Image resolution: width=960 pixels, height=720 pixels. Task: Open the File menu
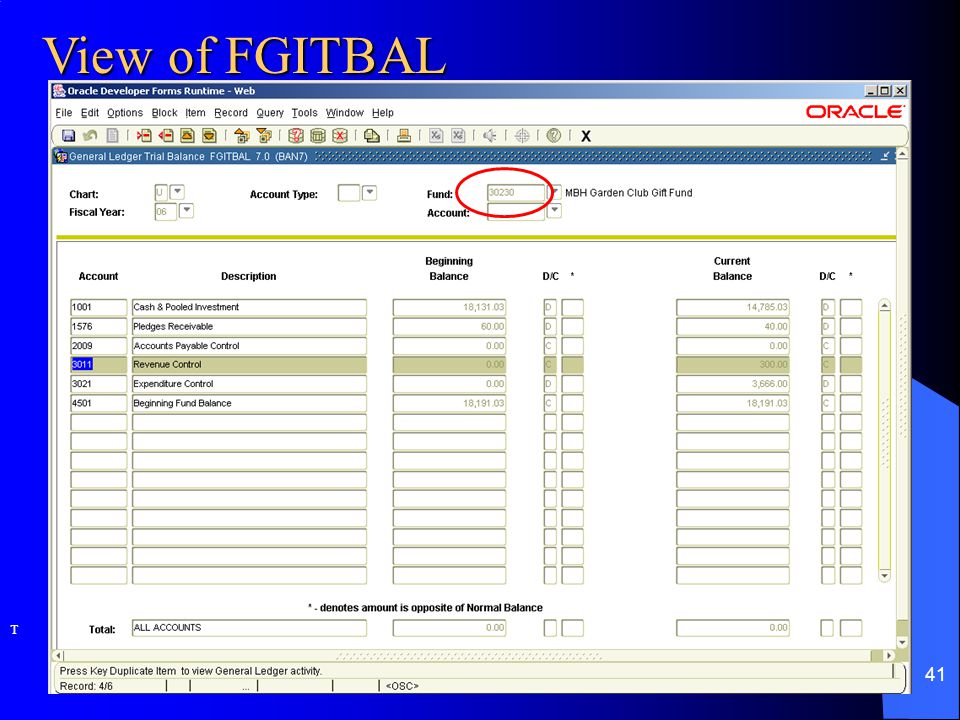64,113
